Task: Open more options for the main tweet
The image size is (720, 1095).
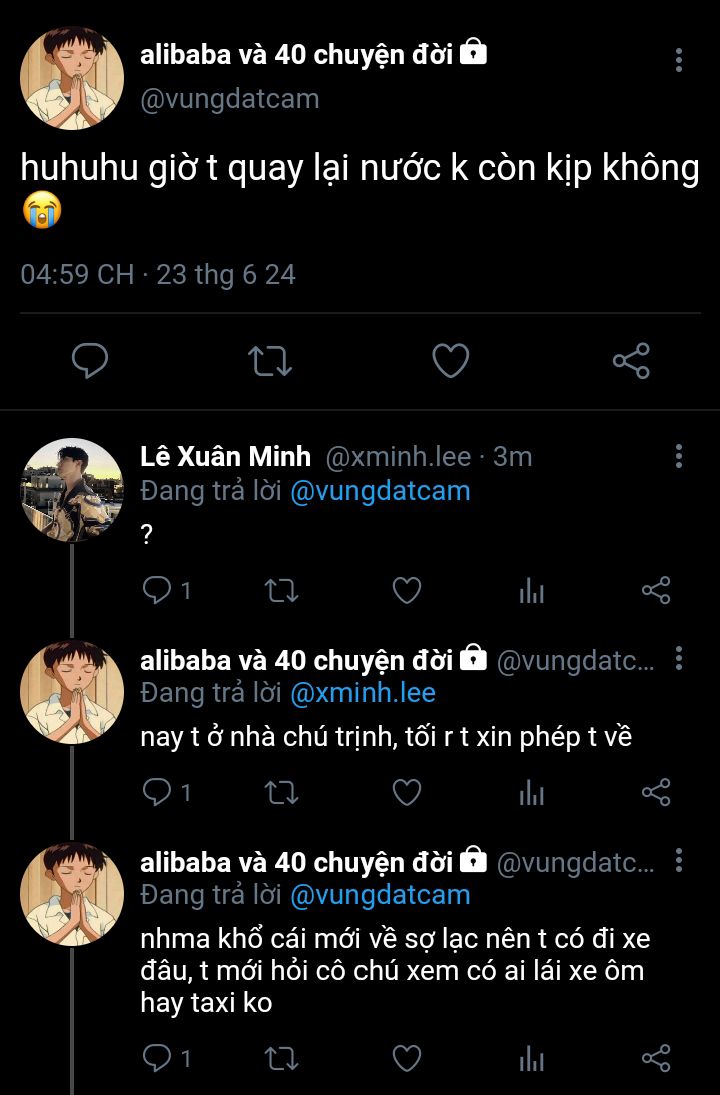Action: coord(679,60)
